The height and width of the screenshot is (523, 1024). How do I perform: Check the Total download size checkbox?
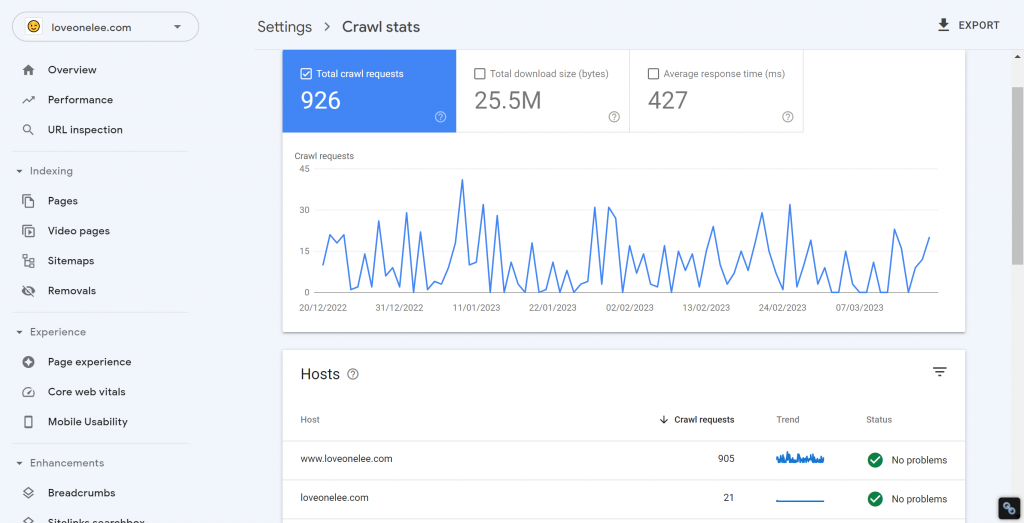click(480, 74)
